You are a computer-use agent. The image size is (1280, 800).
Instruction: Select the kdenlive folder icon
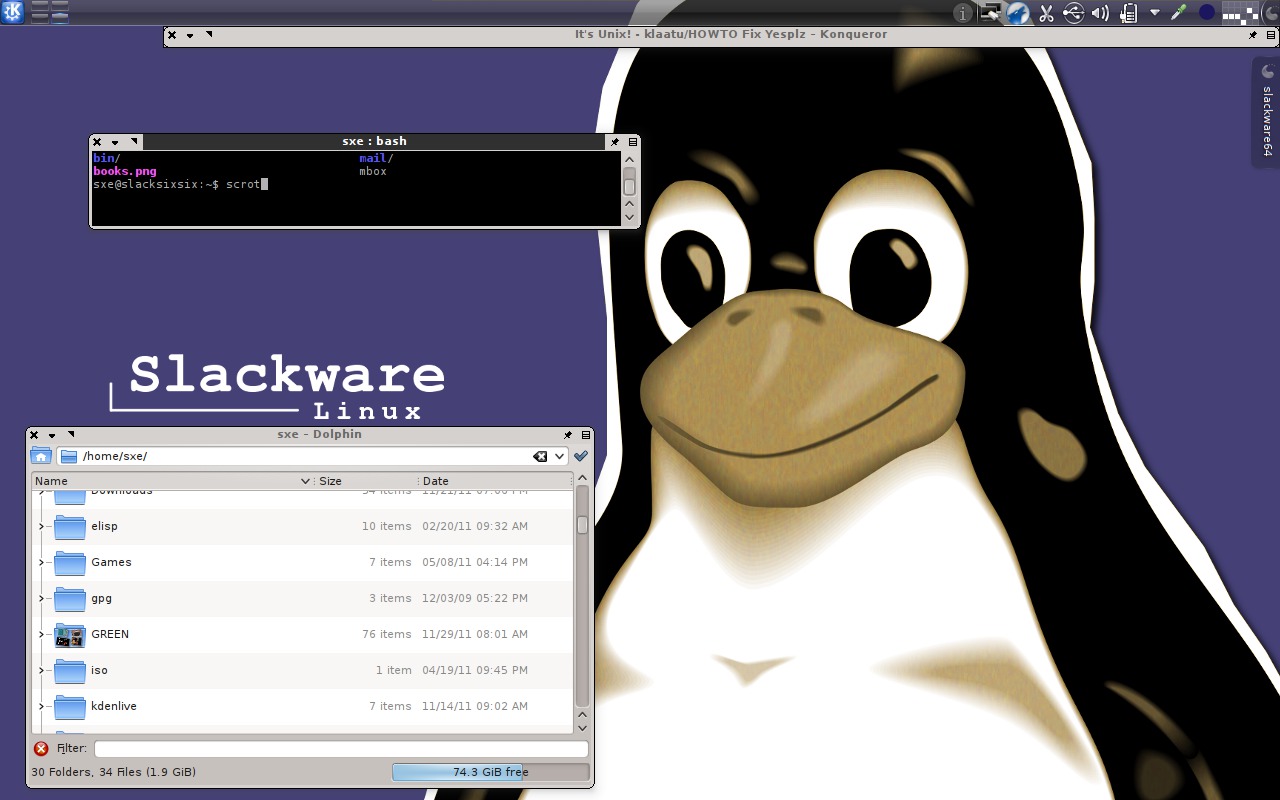70,706
